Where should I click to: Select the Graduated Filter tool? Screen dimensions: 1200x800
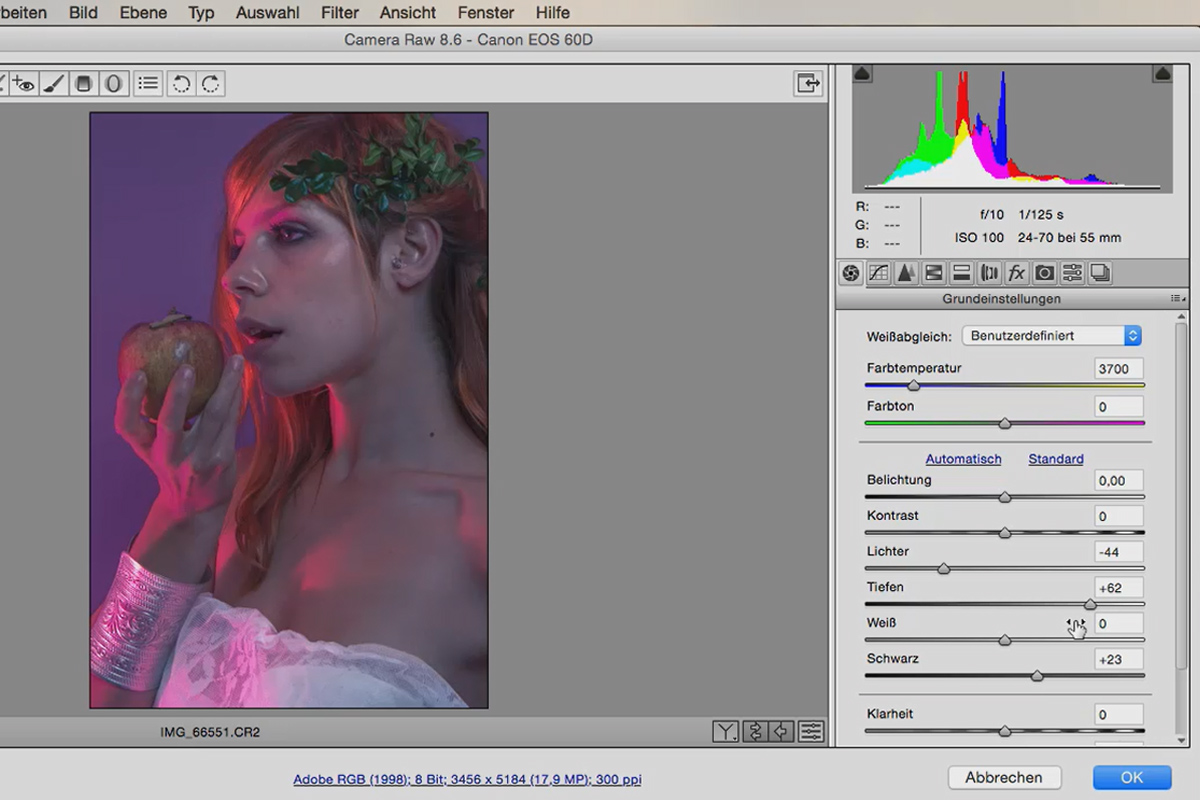(84, 84)
